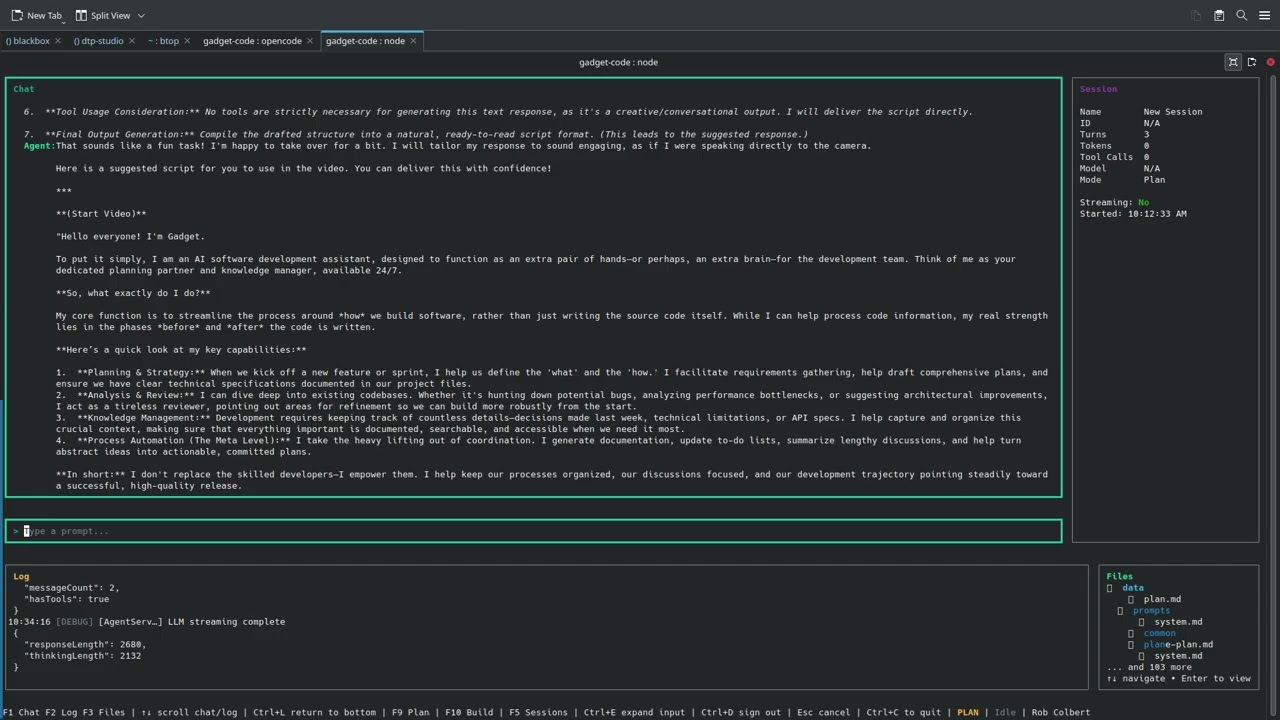Click the Turns value '3'
The image size is (1280, 720).
[1146, 134]
